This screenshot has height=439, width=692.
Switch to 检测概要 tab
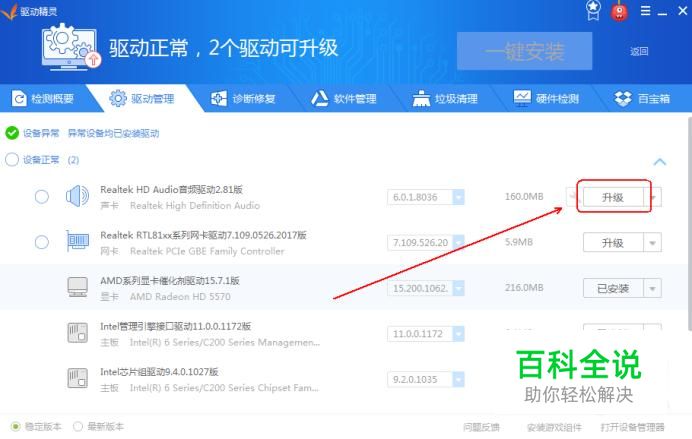(x=43, y=98)
